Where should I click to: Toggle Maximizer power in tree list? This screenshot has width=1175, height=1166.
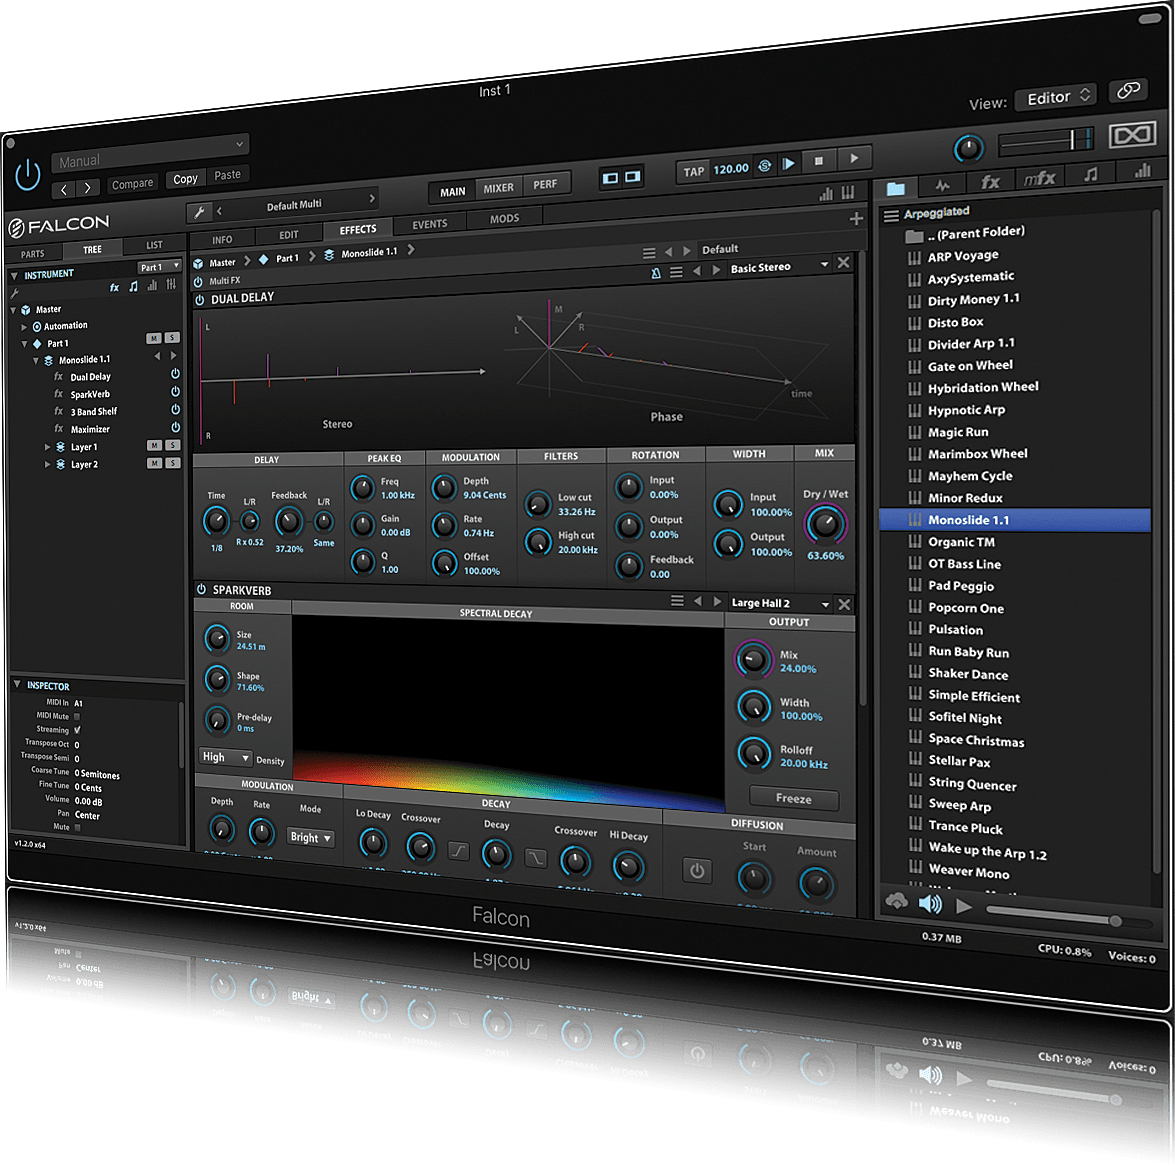pos(175,427)
